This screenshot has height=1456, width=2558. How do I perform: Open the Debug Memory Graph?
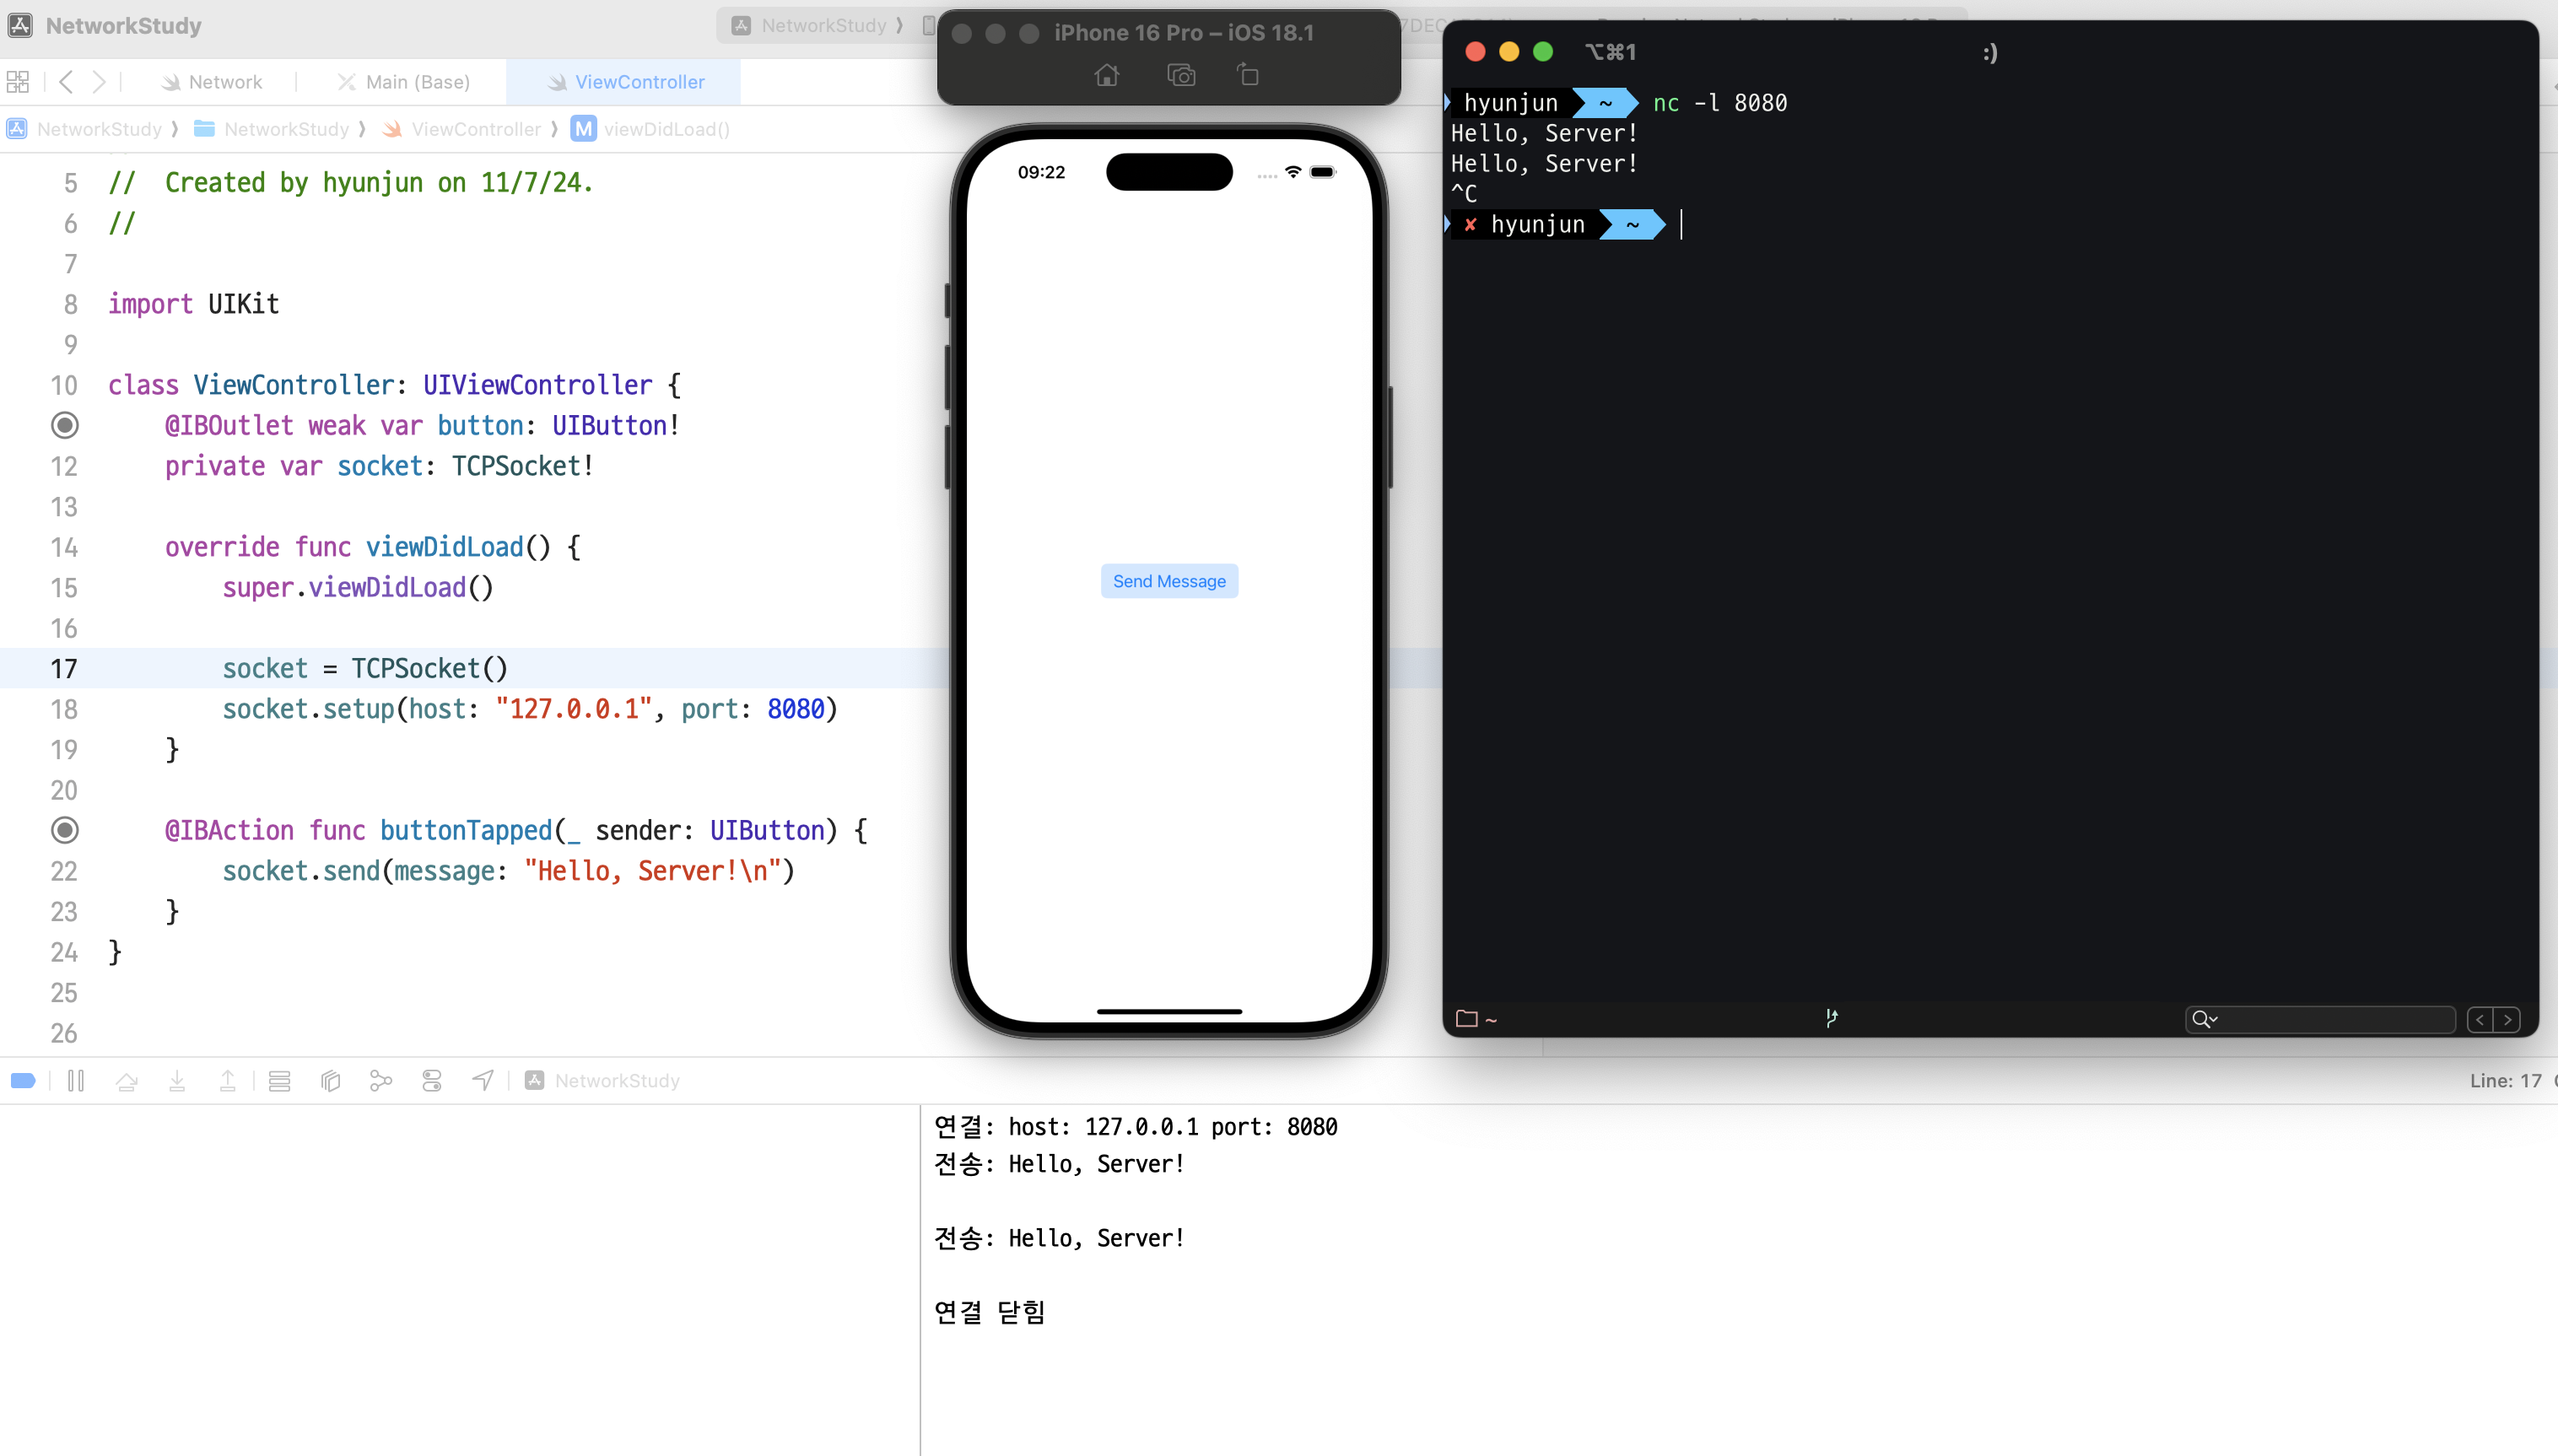(381, 1080)
